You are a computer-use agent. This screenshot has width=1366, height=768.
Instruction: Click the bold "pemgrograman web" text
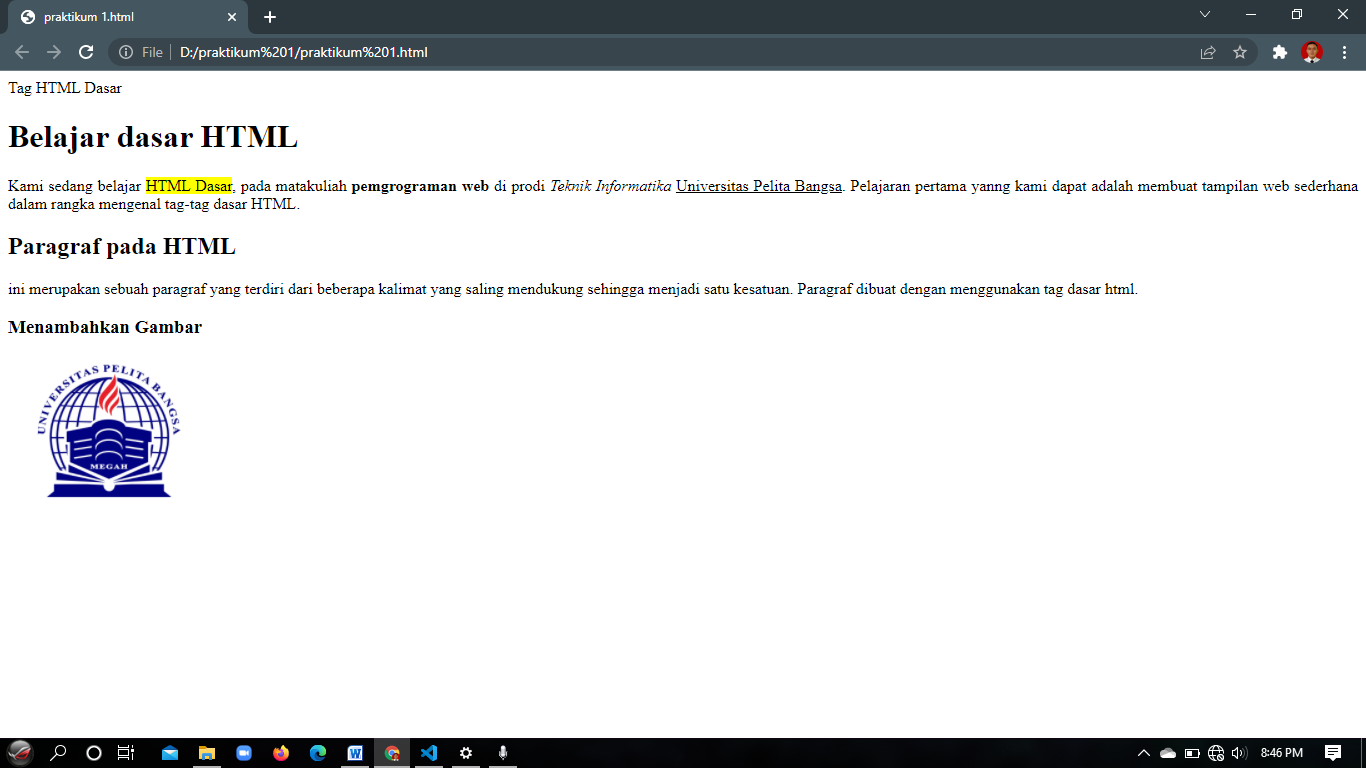pos(420,186)
